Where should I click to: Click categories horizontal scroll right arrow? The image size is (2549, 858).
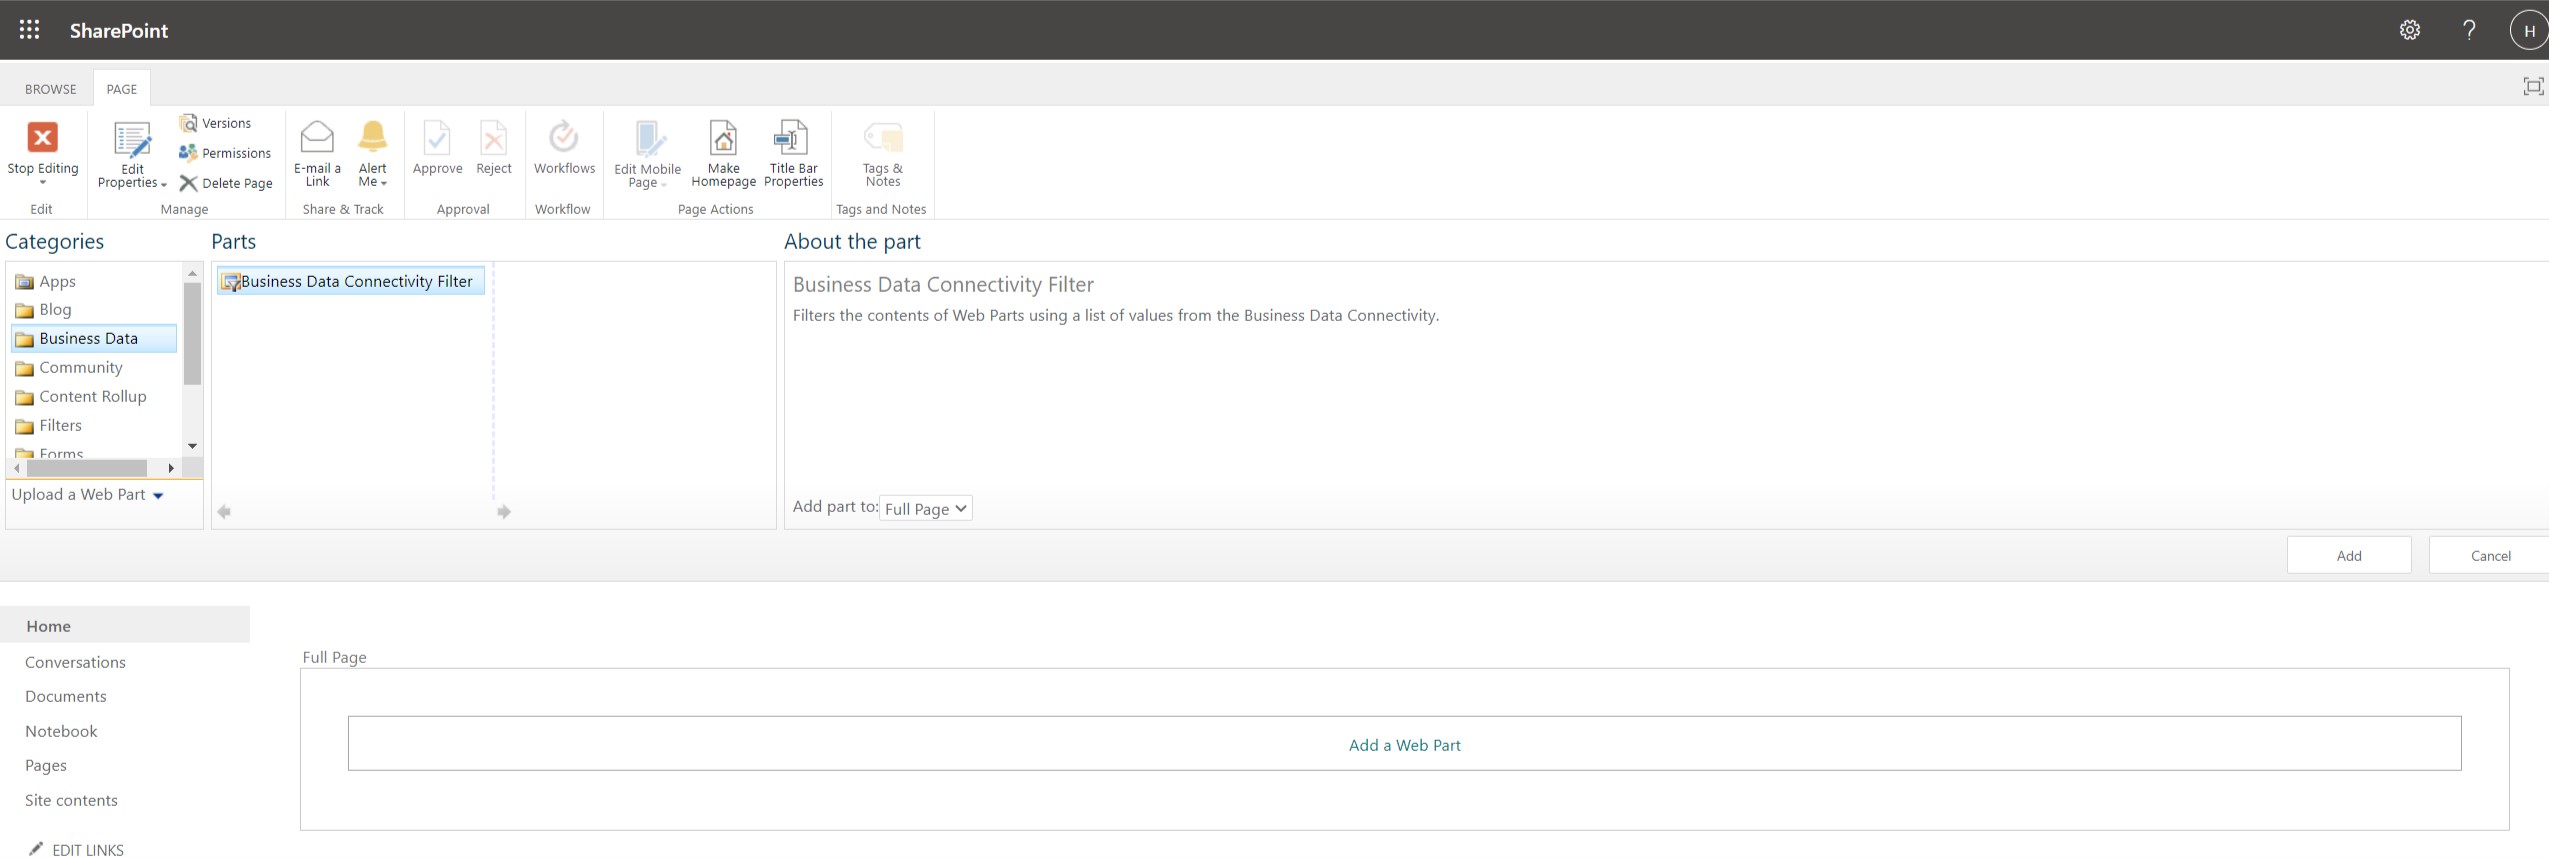[171, 468]
